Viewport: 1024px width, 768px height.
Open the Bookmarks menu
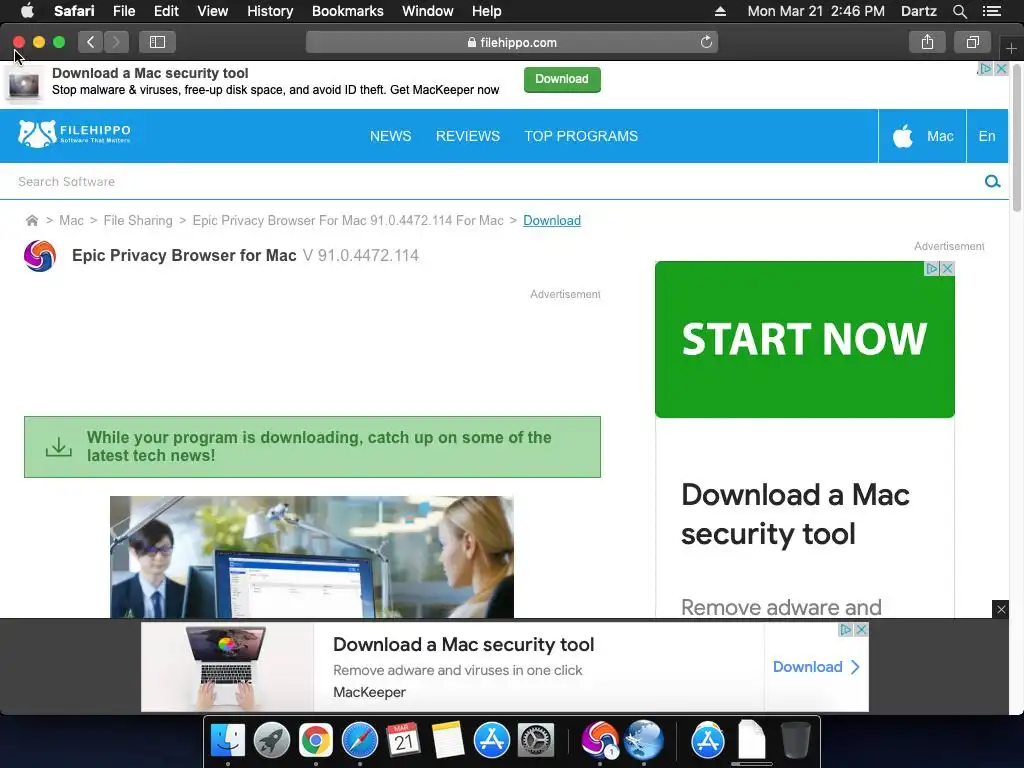(347, 11)
